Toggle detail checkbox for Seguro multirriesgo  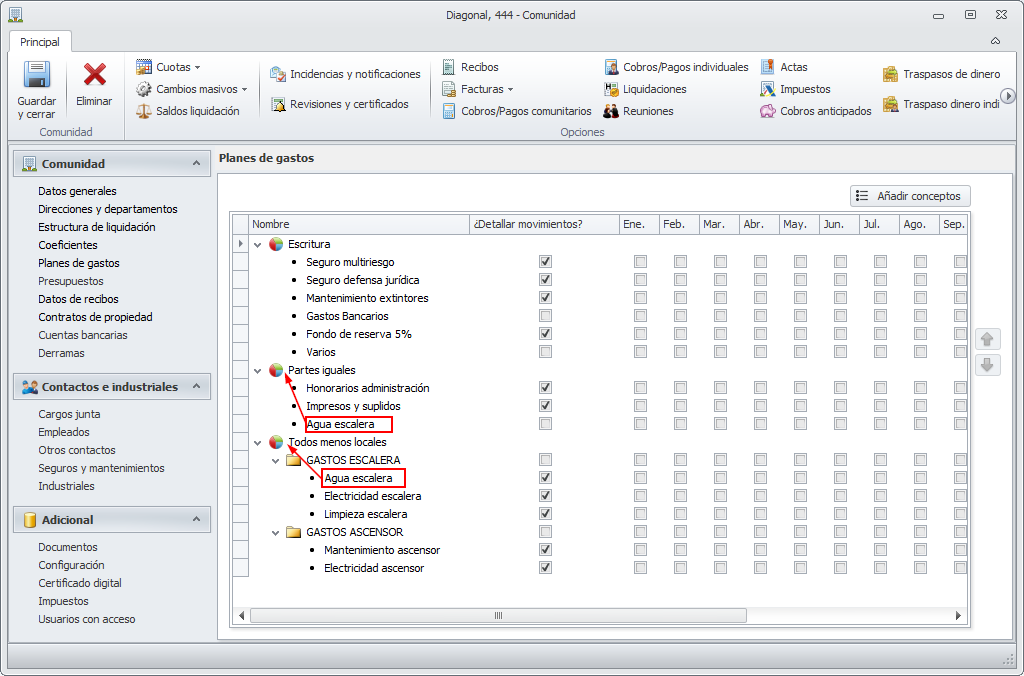pos(545,262)
